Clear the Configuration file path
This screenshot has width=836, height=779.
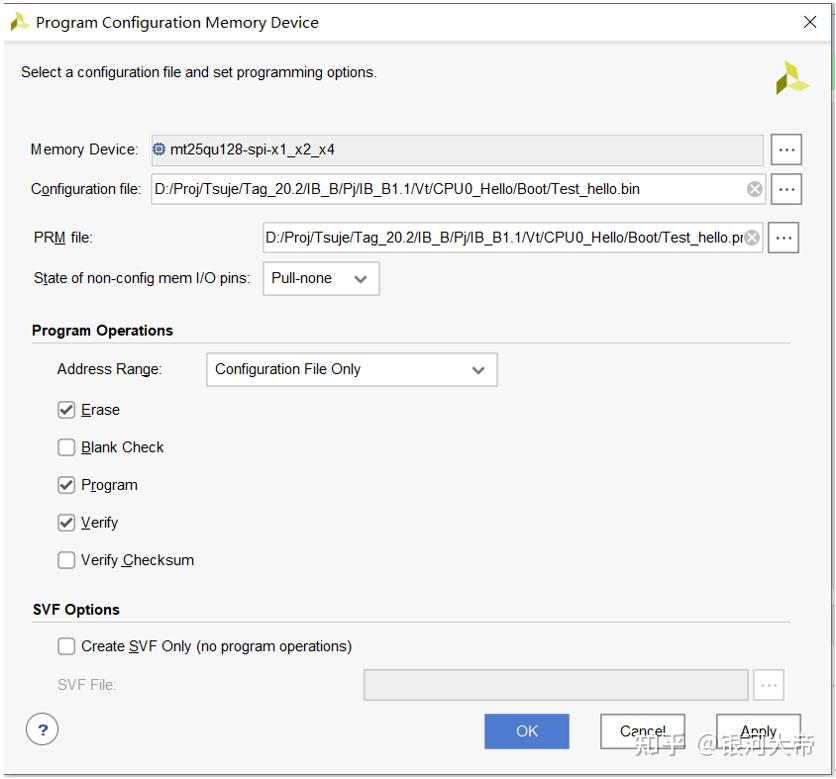coord(755,189)
